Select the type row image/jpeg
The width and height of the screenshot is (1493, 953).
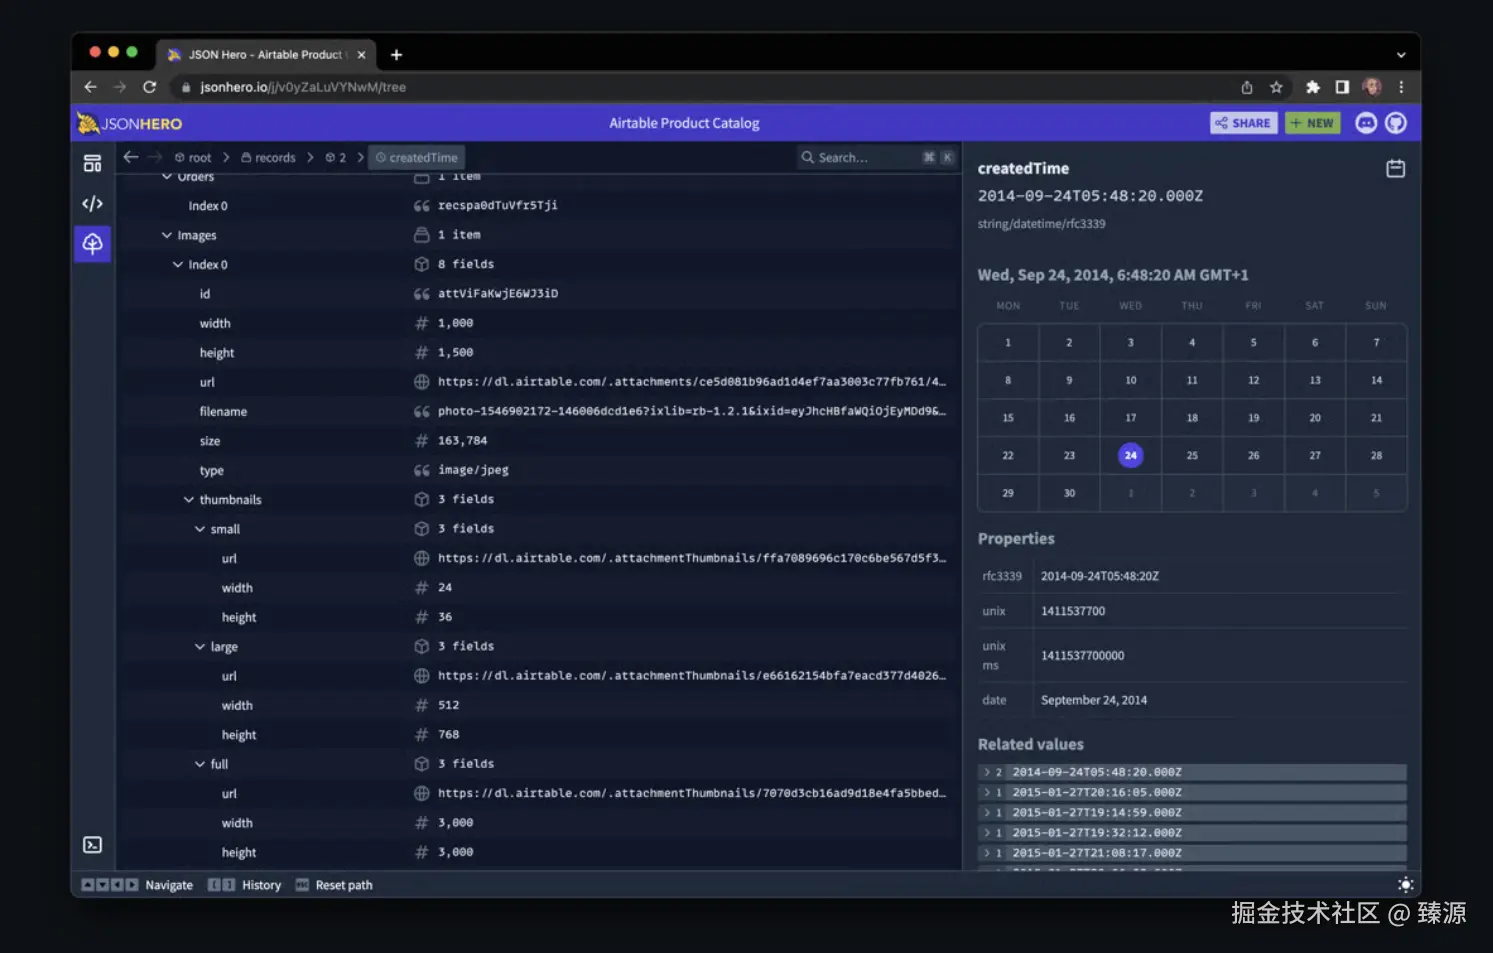(x=540, y=470)
